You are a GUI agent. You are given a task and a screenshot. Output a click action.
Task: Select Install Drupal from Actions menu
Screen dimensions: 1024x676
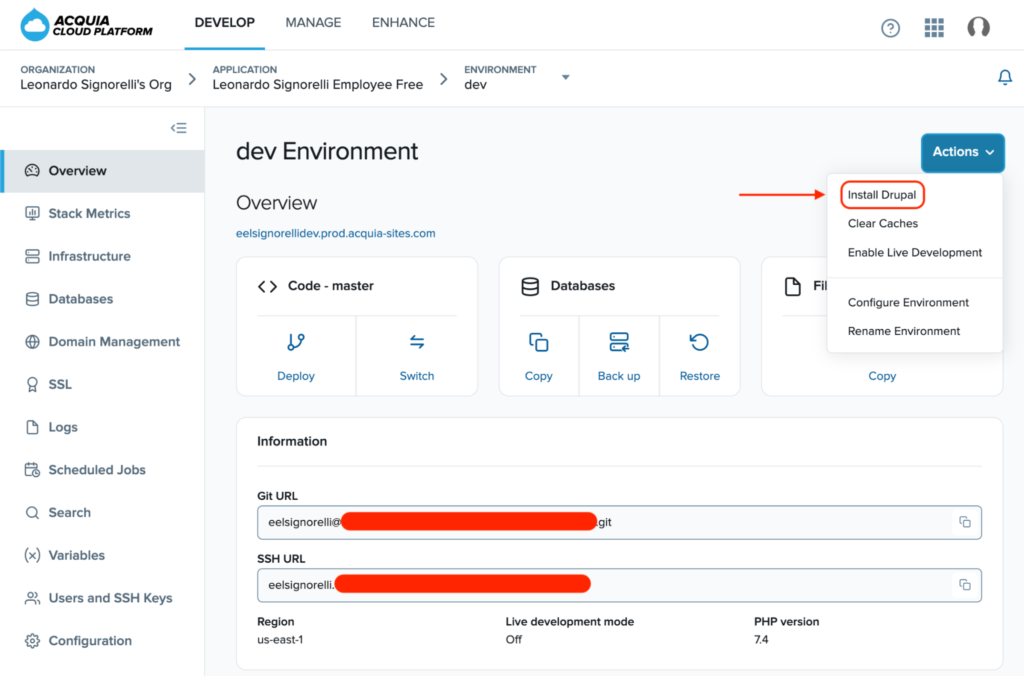click(882, 195)
